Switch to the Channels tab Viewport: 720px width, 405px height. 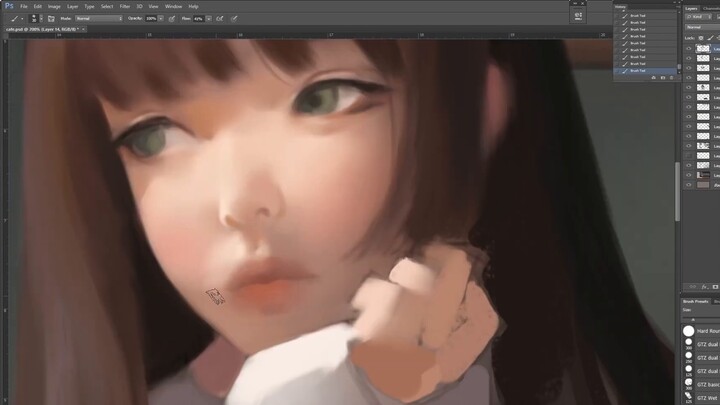pyautogui.click(x=711, y=8)
